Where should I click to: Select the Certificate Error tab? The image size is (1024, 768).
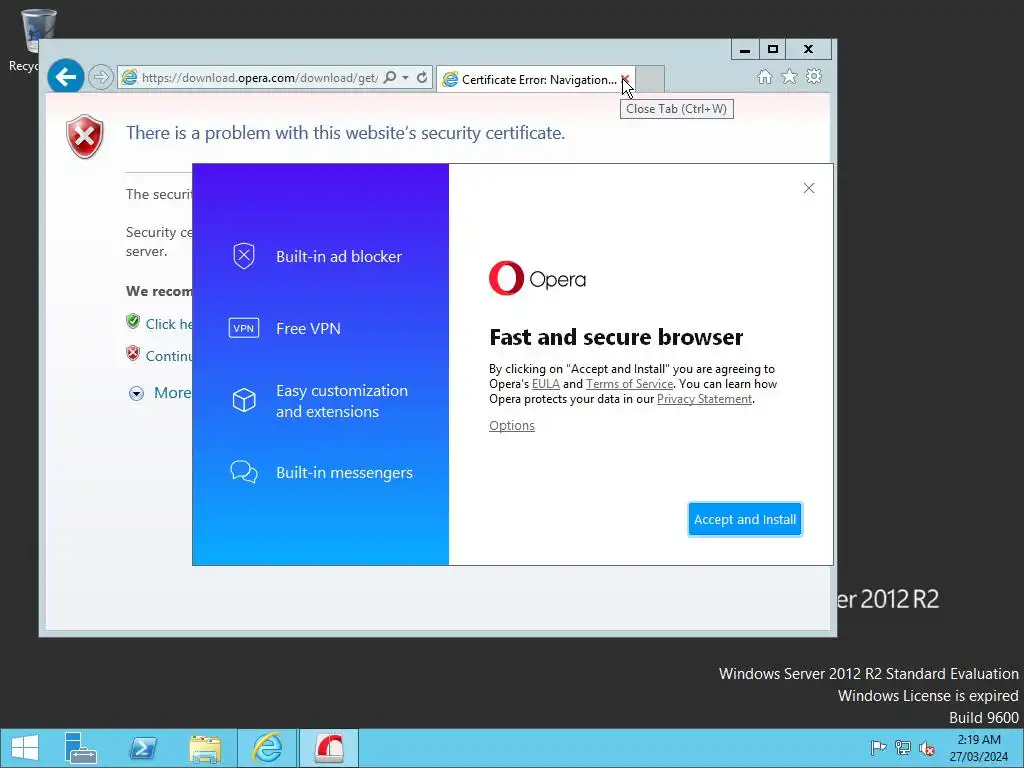click(535, 80)
